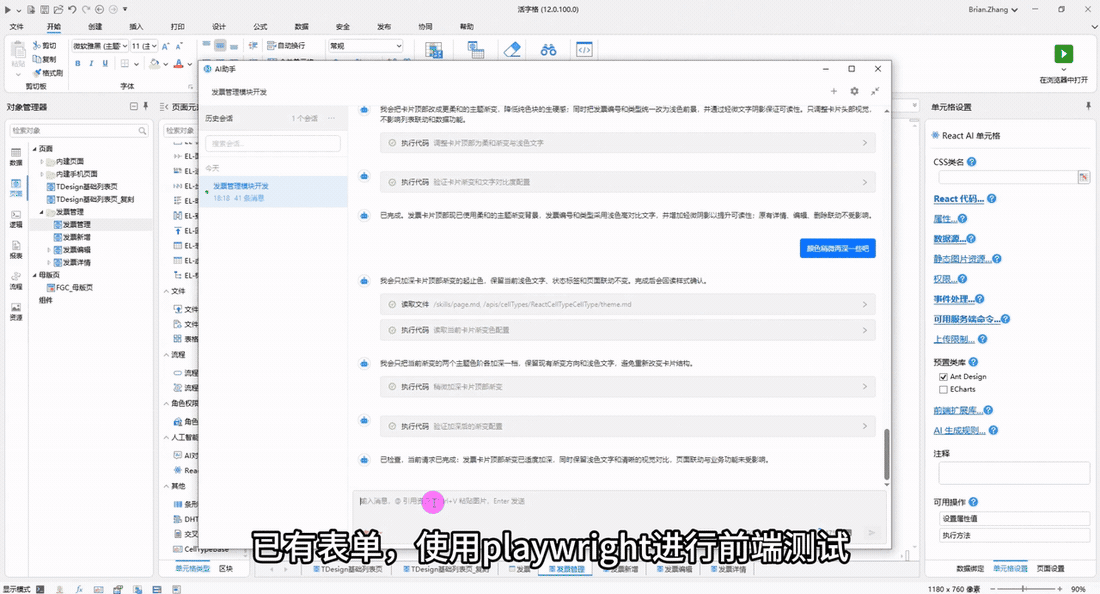Image resolution: width=1100 pixels, height=594 pixels.
Task: Open the font size dropdown showing 11
Action: (145, 46)
